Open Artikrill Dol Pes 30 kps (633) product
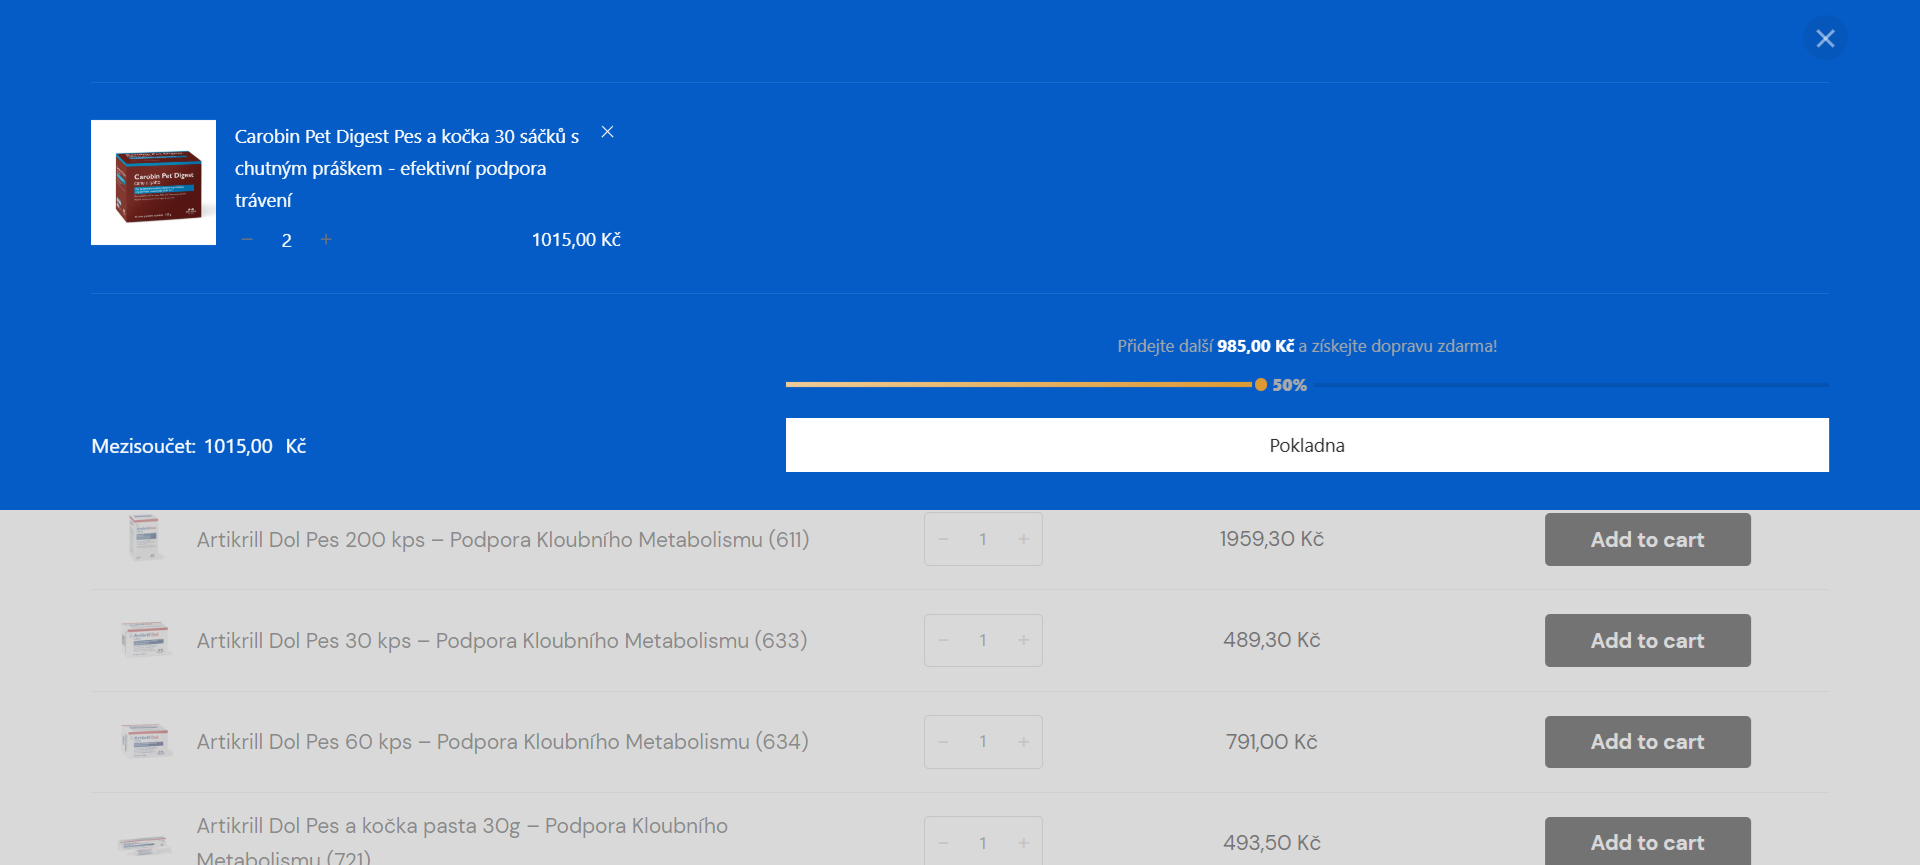Screen dimensions: 1920x865 click(502, 640)
